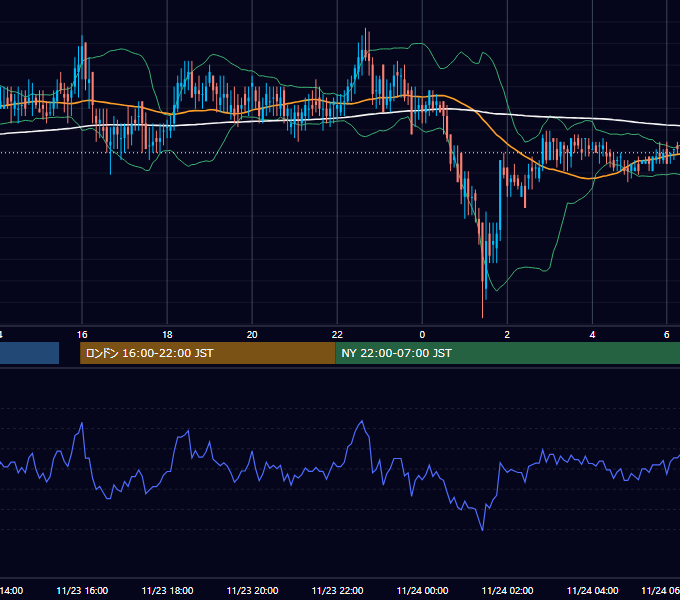
Task: Click the oscillator's lowest trough point
Action: pos(482,529)
